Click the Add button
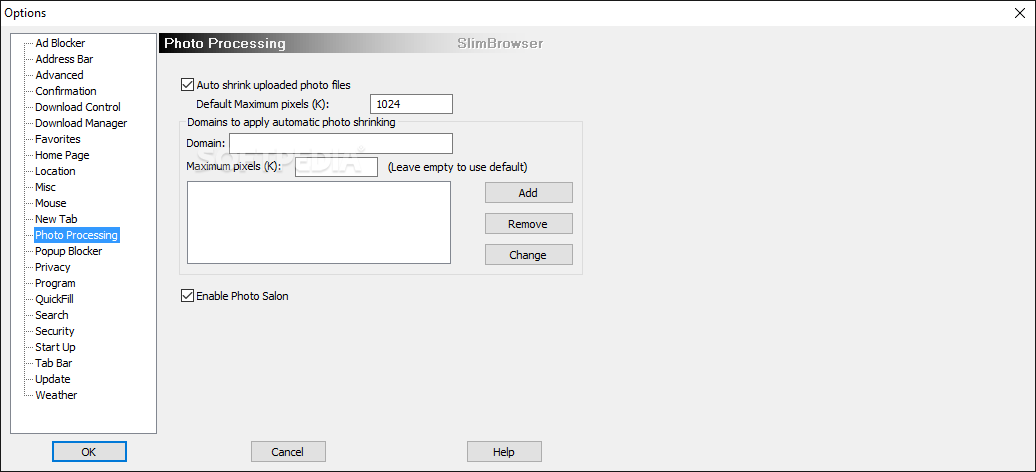The height and width of the screenshot is (472, 1036). click(x=529, y=193)
